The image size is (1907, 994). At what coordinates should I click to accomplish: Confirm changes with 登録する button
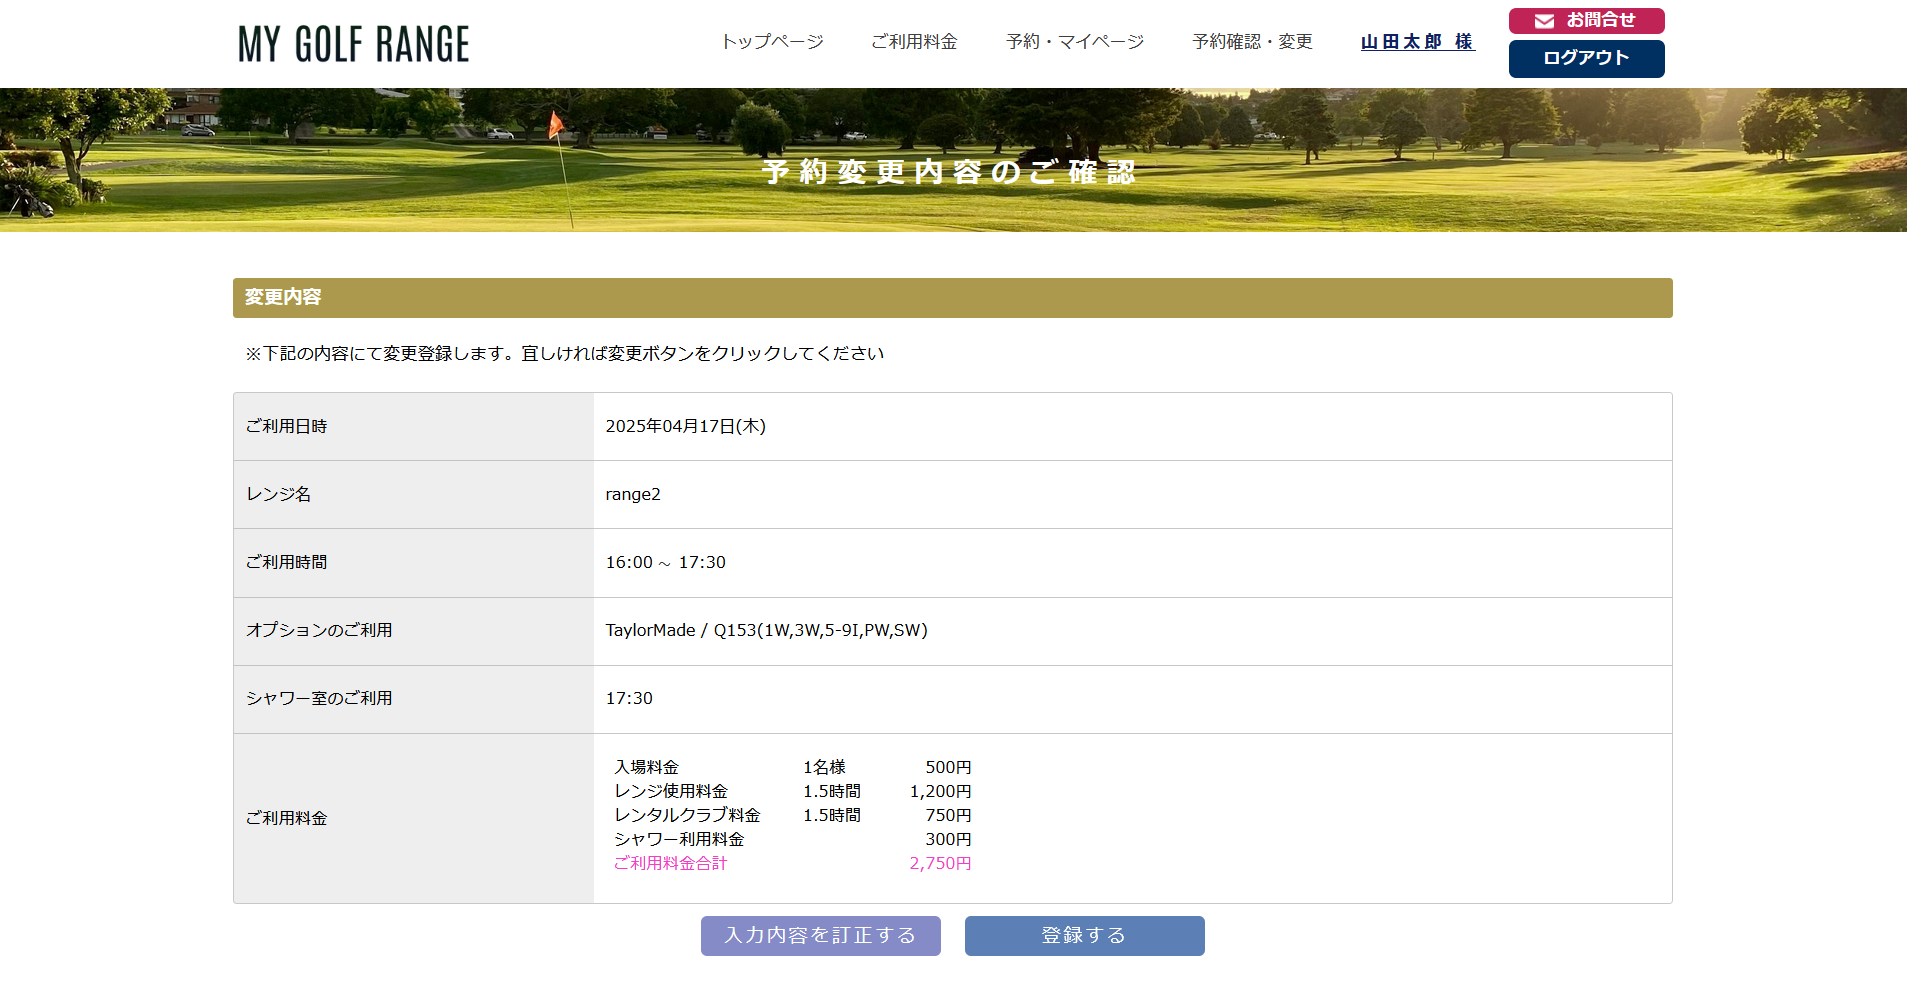[x=1084, y=936]
